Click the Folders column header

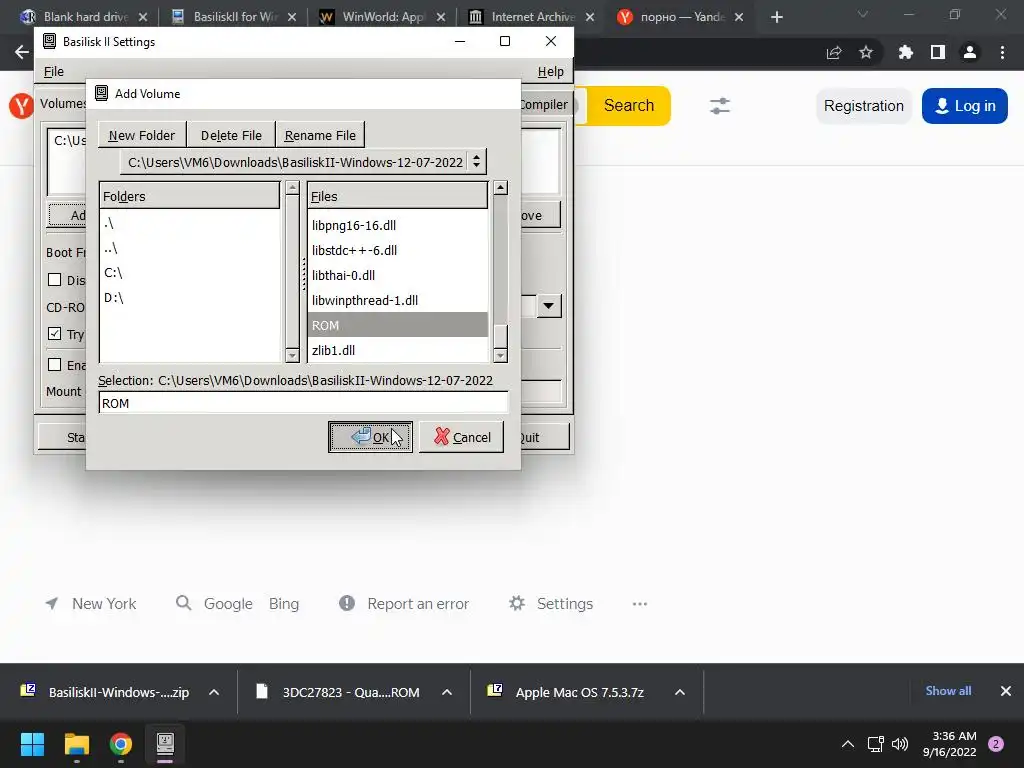click(x=189, y=196)
